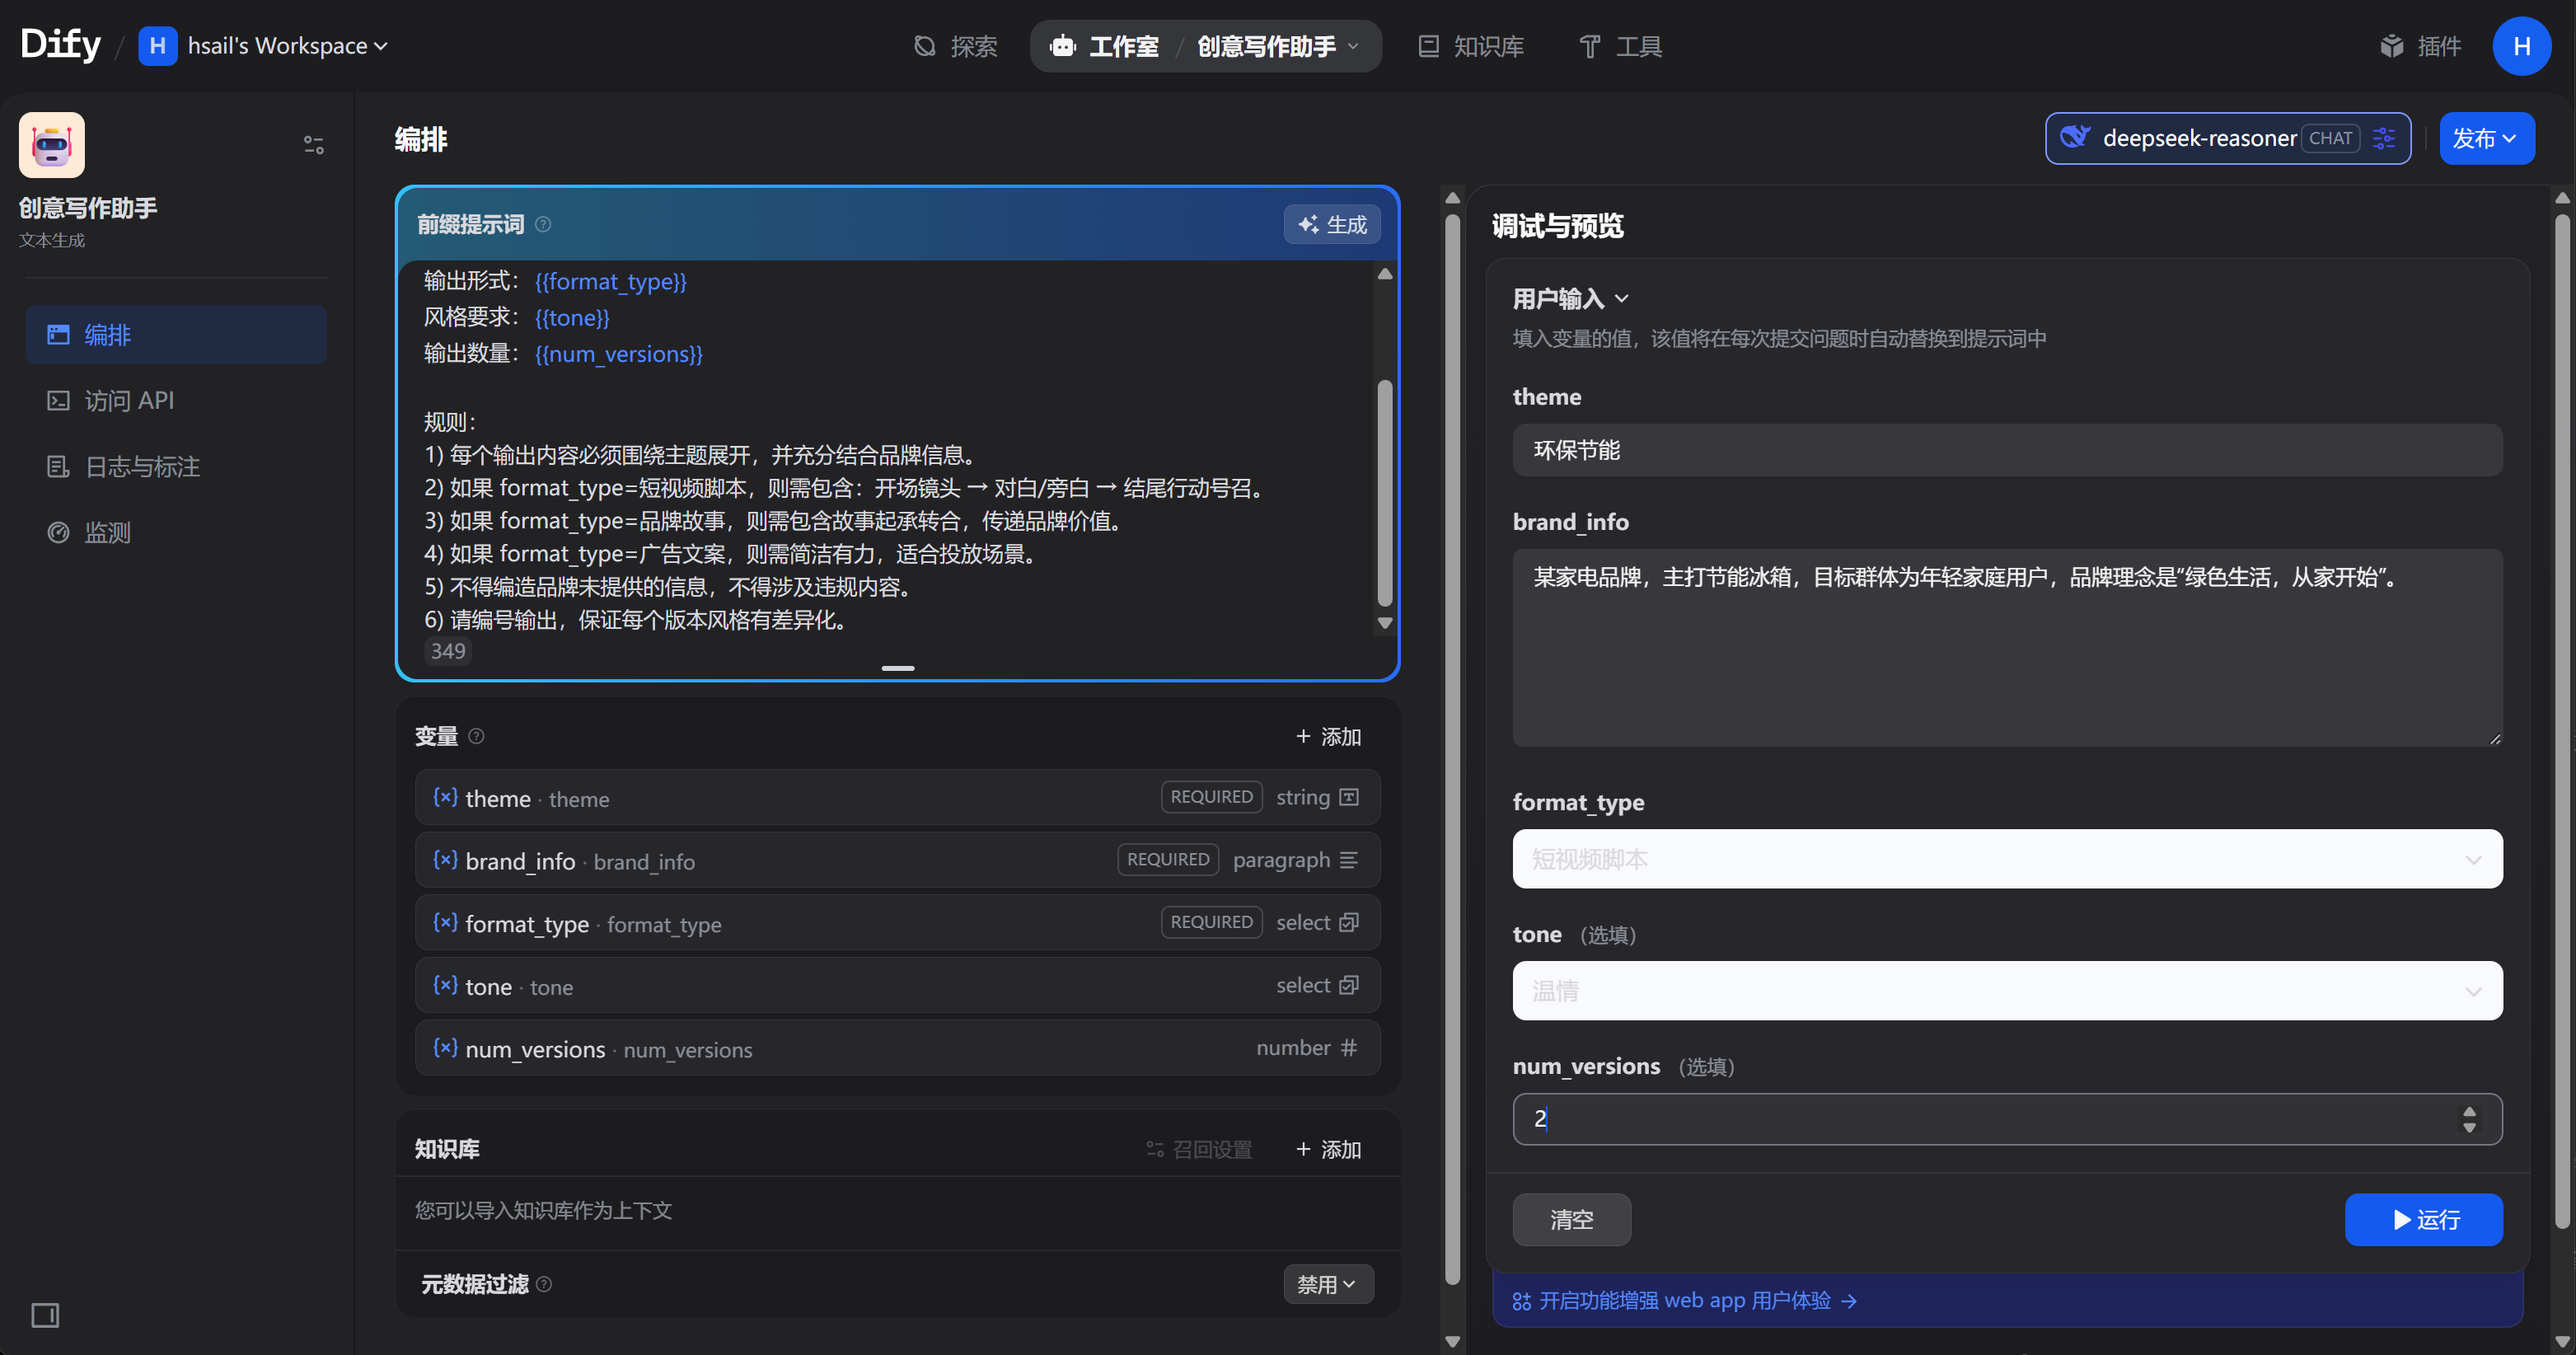Image resolution: width=2576 pixels, height=1355 pixels.
Task: Click the brand_info textarea resize grip
Action: pyautogui.click(x=2495, y=739)
